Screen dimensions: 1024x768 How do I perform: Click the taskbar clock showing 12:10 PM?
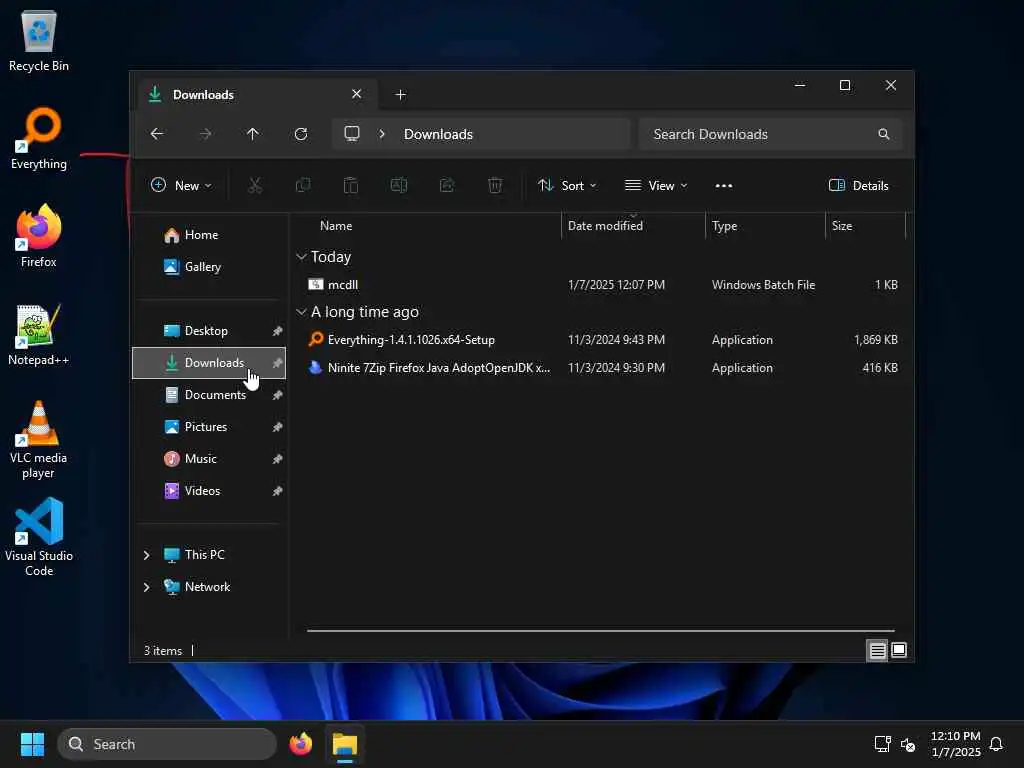955,744
